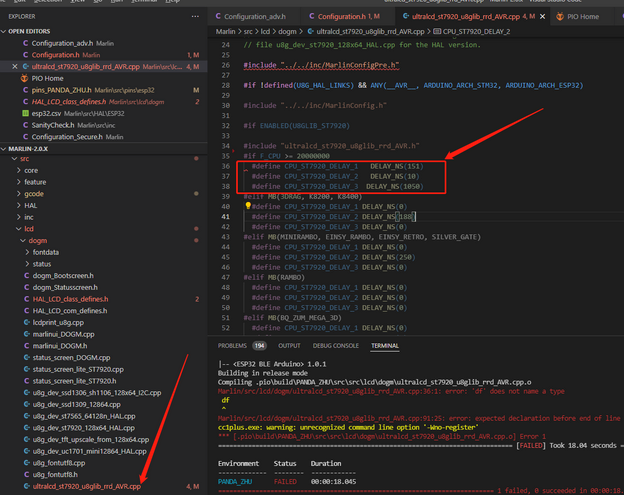Open u8g_fontutf8.cpp in file tree
This screenshot has height=495, width=624.
(x=59, y=463)
